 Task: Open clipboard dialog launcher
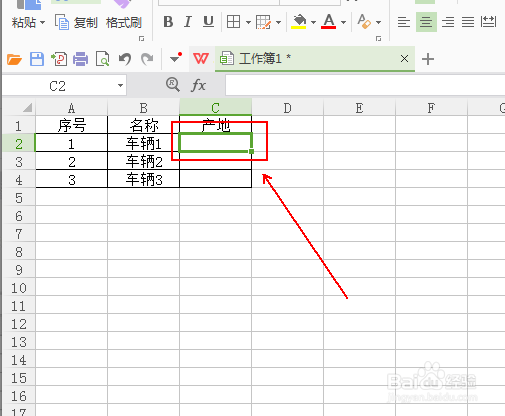(141, 38)
